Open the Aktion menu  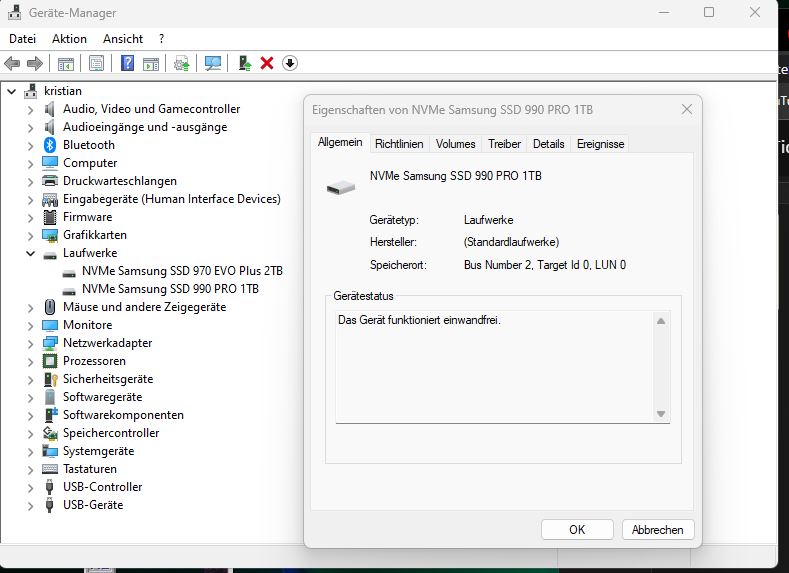69,39
